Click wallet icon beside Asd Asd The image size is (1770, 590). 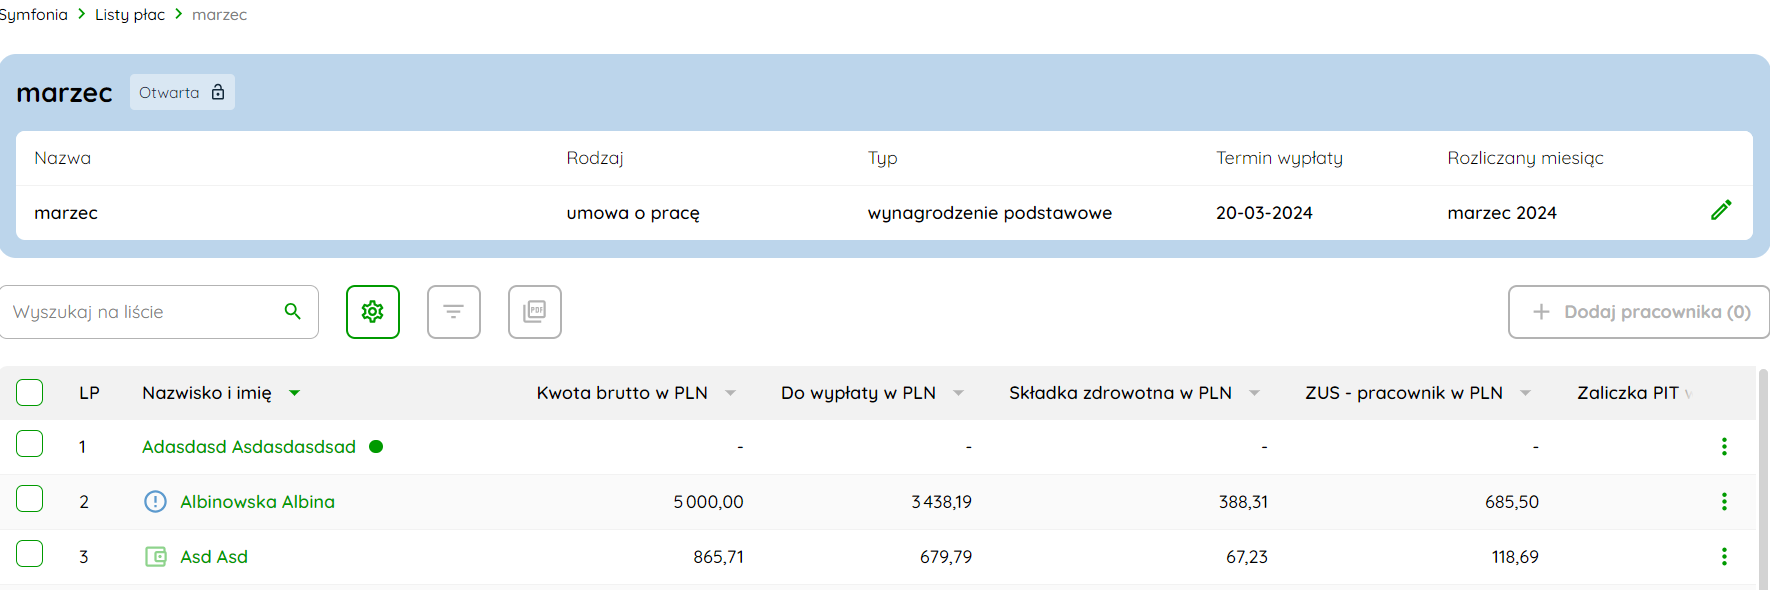pos(156,557)
